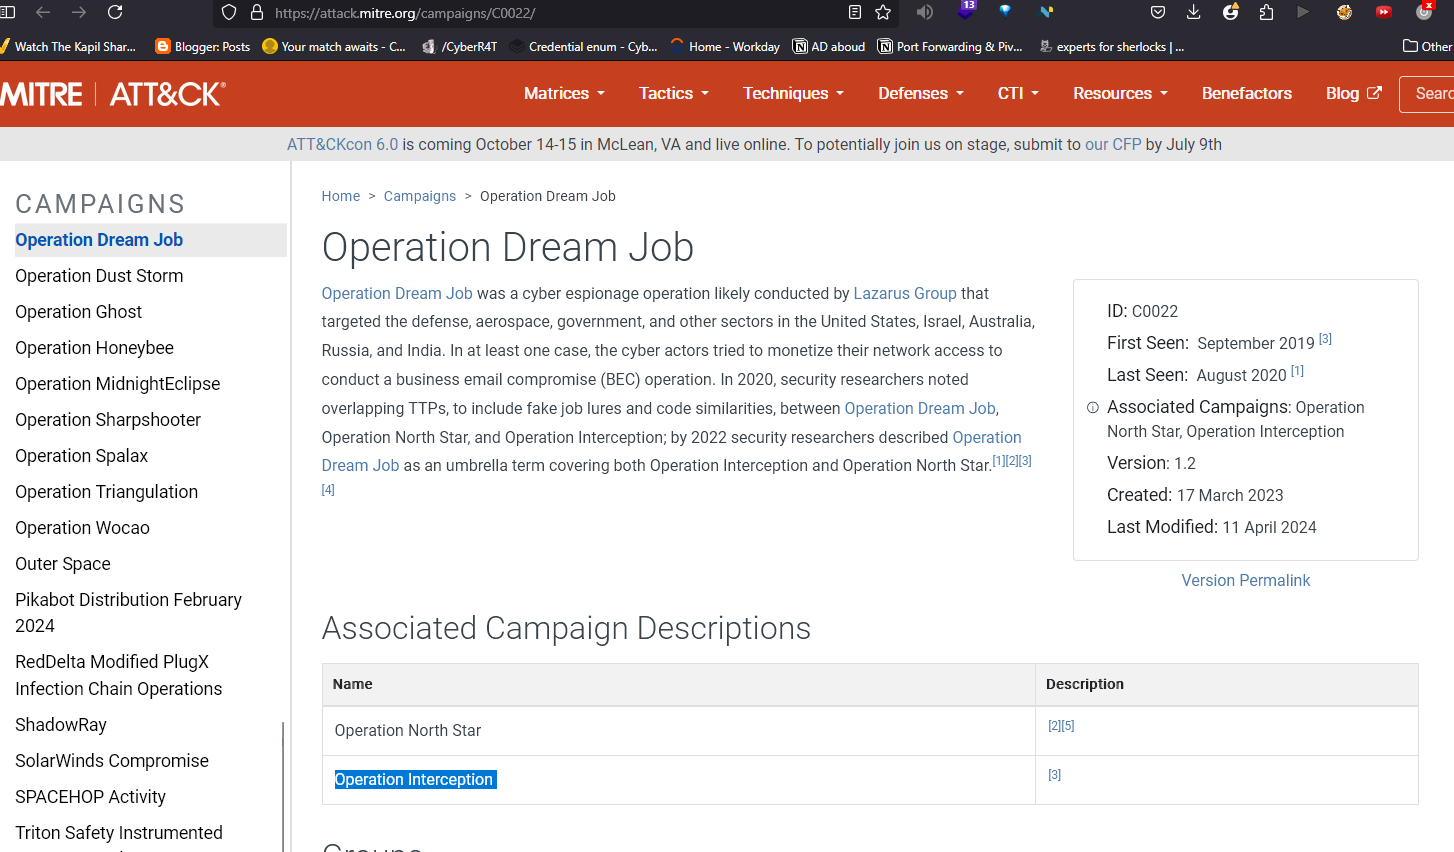
Task: Select Operation MidnightEclipse in sidebar
Action: tap(118, 384)
